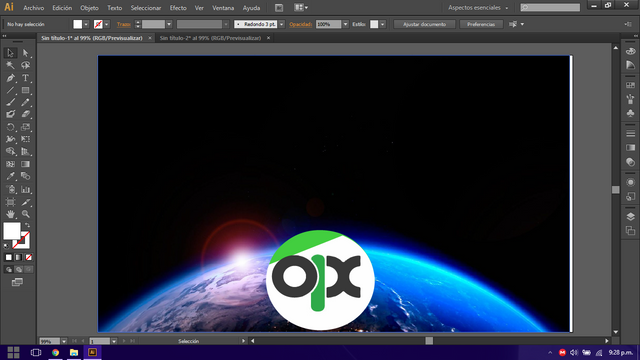Open the Transparency panel icon on right dock
Screen dimensions: 640x360
tap(630, 162)
